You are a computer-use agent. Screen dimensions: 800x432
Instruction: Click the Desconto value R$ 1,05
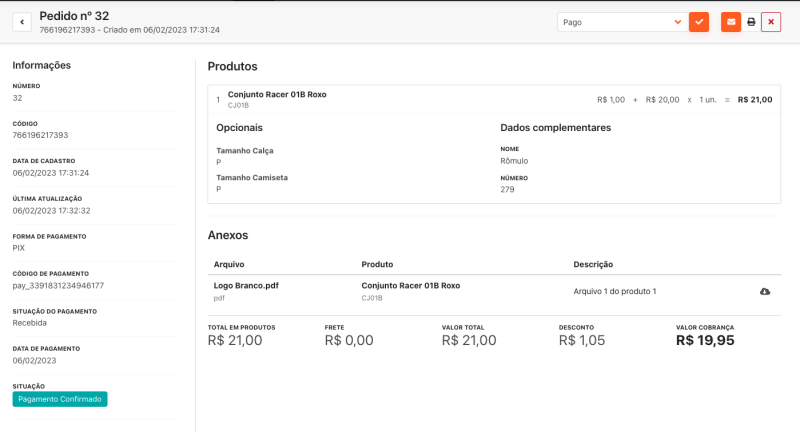pyautogui.click(x=581, y=341)
